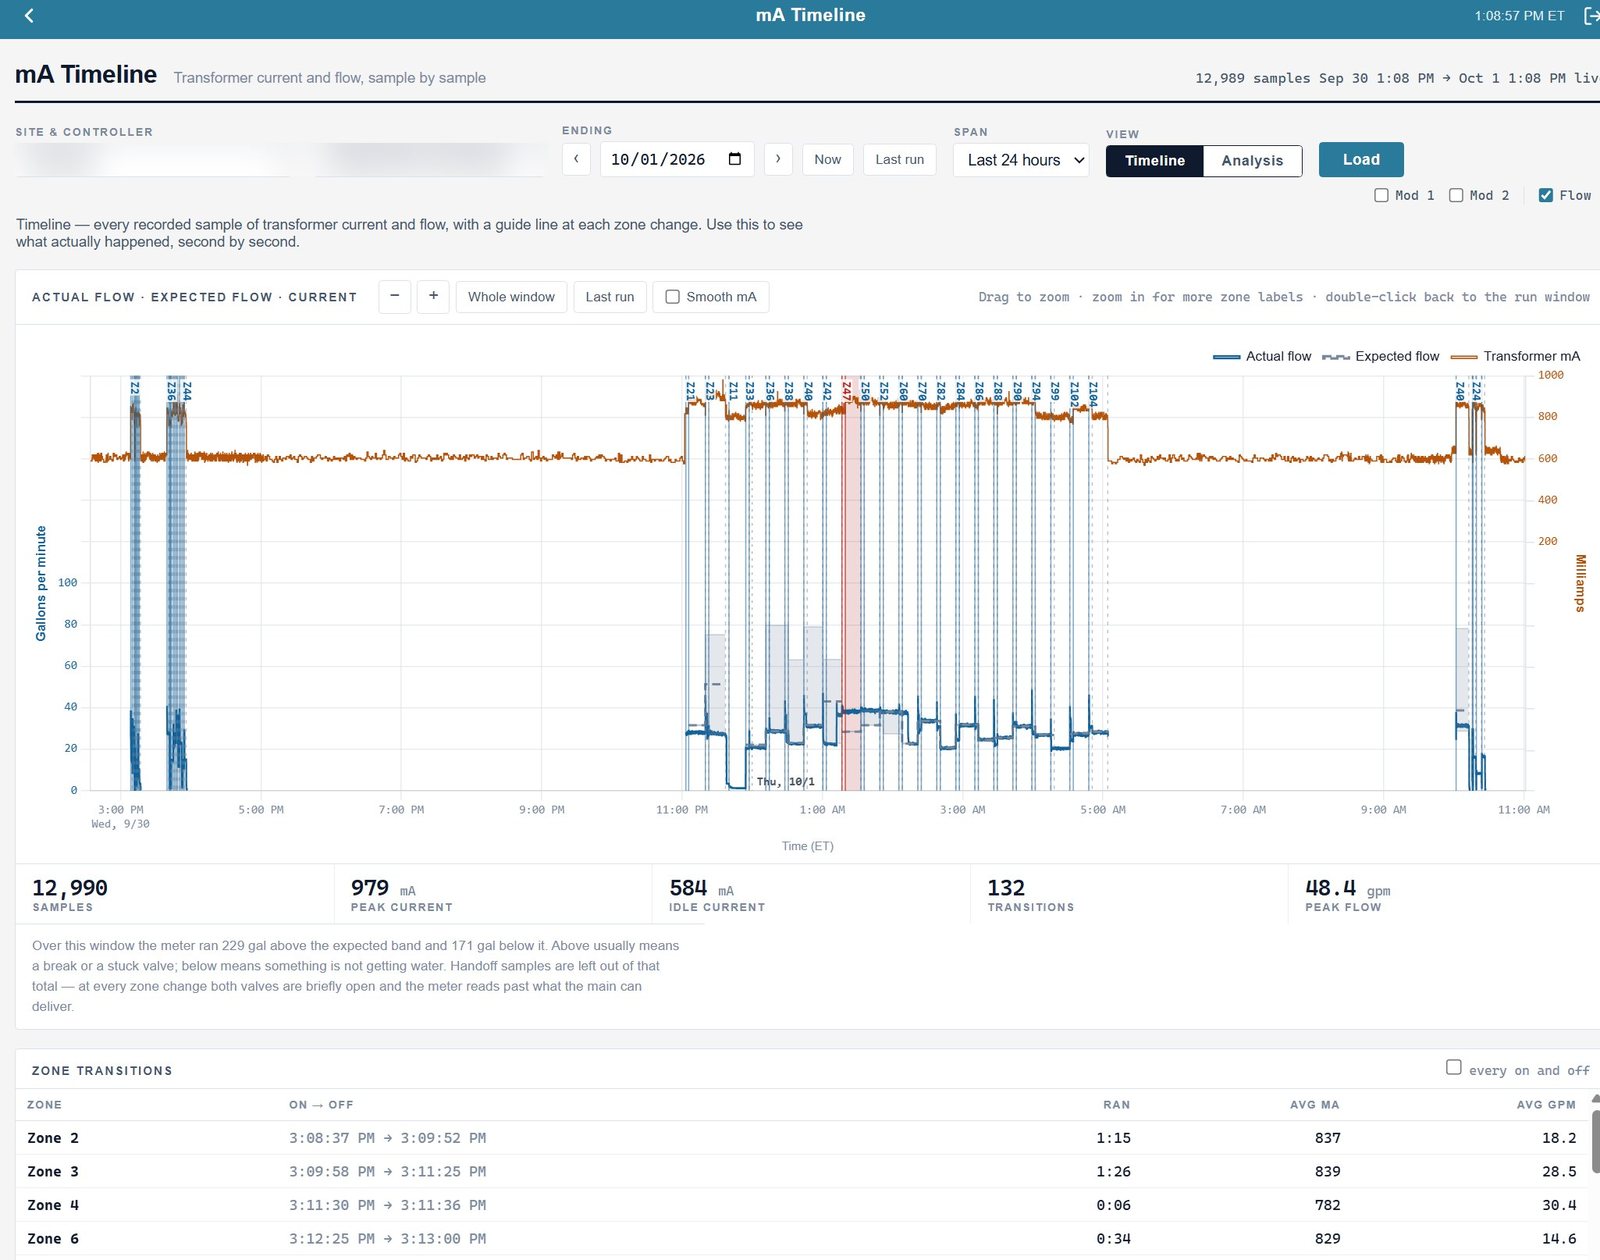
Task: Click Last run next to Now
Action: pyautogui.click(x=900, y=159)
